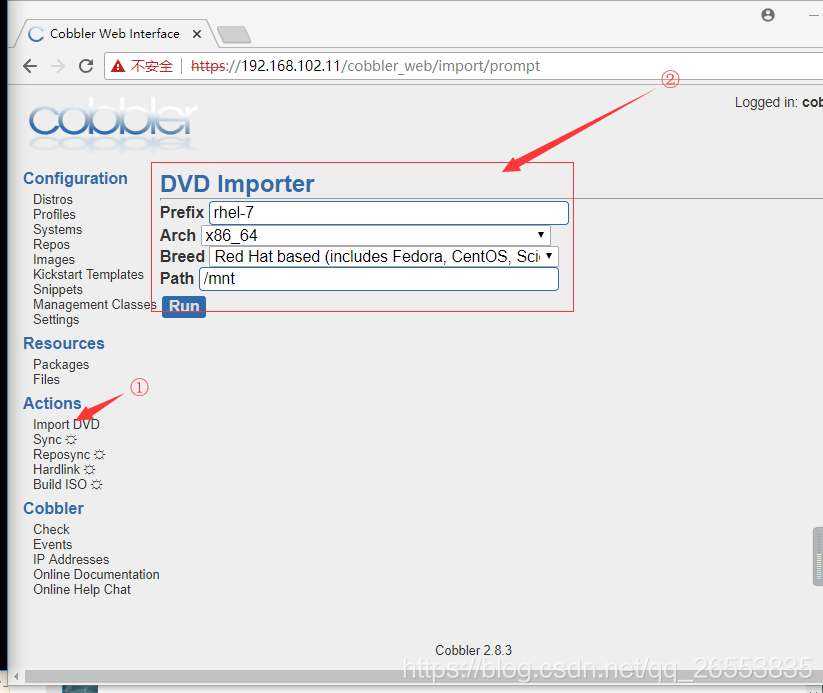823x693 pixels.
Task: Click the browser forward arrow
Action: 58,66
